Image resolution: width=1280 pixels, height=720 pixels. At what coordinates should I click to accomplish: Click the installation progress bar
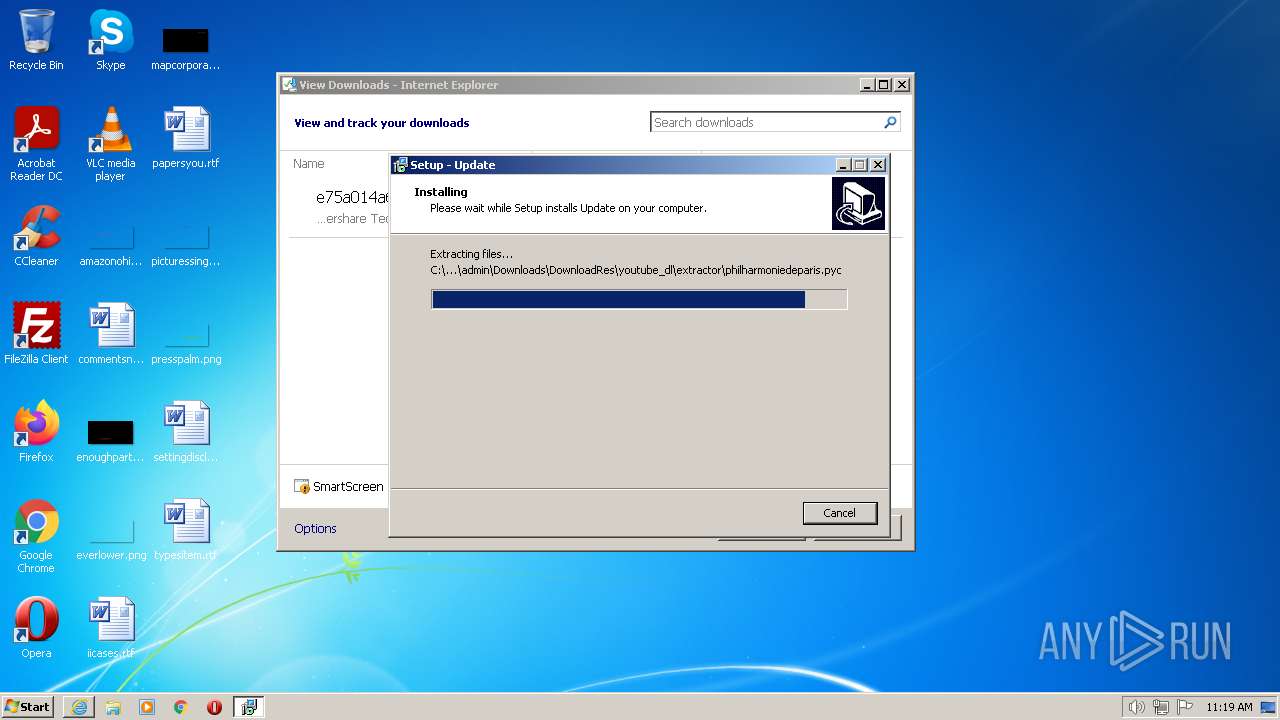click(x=639, y=299)
